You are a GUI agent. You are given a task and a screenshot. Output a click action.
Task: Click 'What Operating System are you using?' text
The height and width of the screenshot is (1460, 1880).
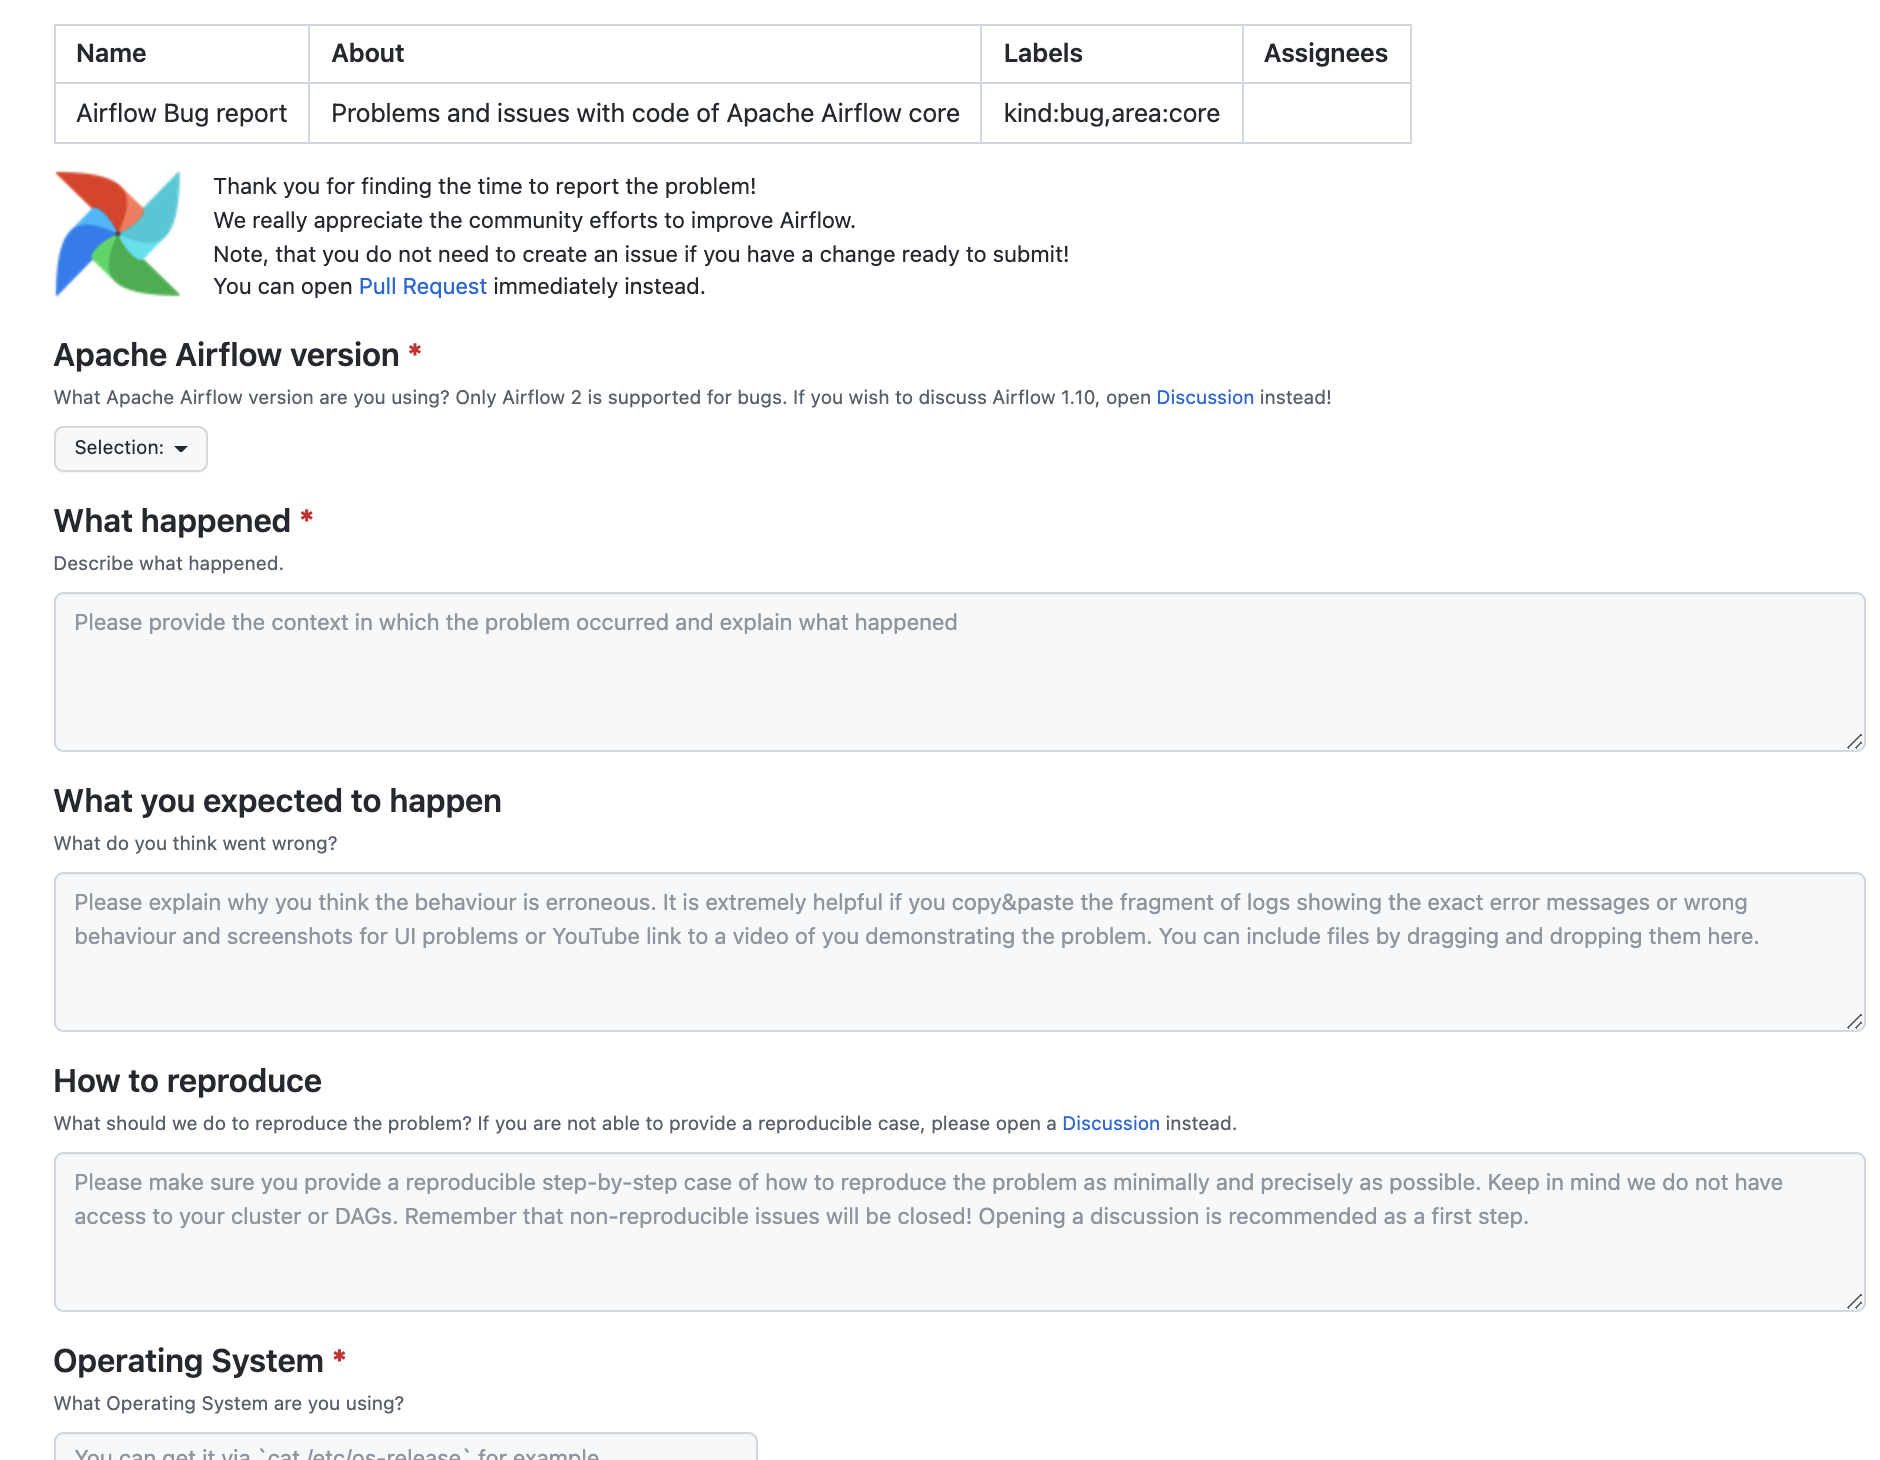click(x=229, y=1403)
